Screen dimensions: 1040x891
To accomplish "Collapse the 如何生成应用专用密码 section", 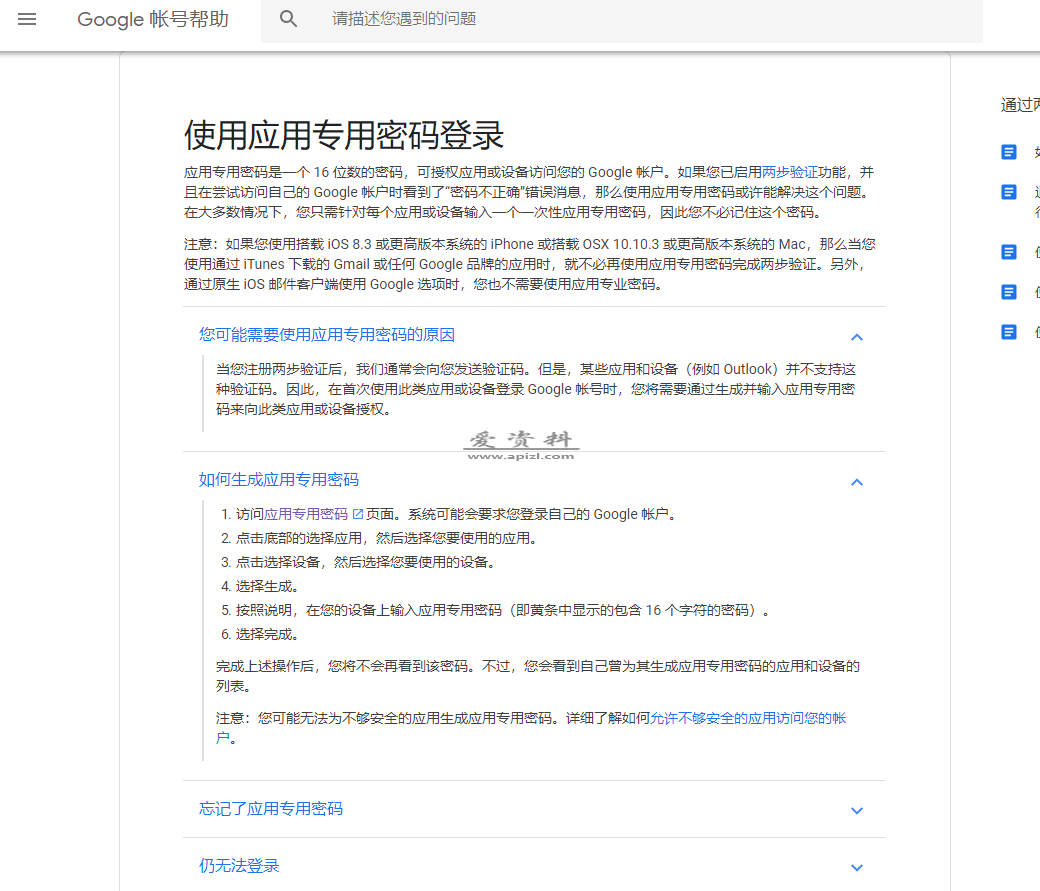I will [x=857, y=482].
